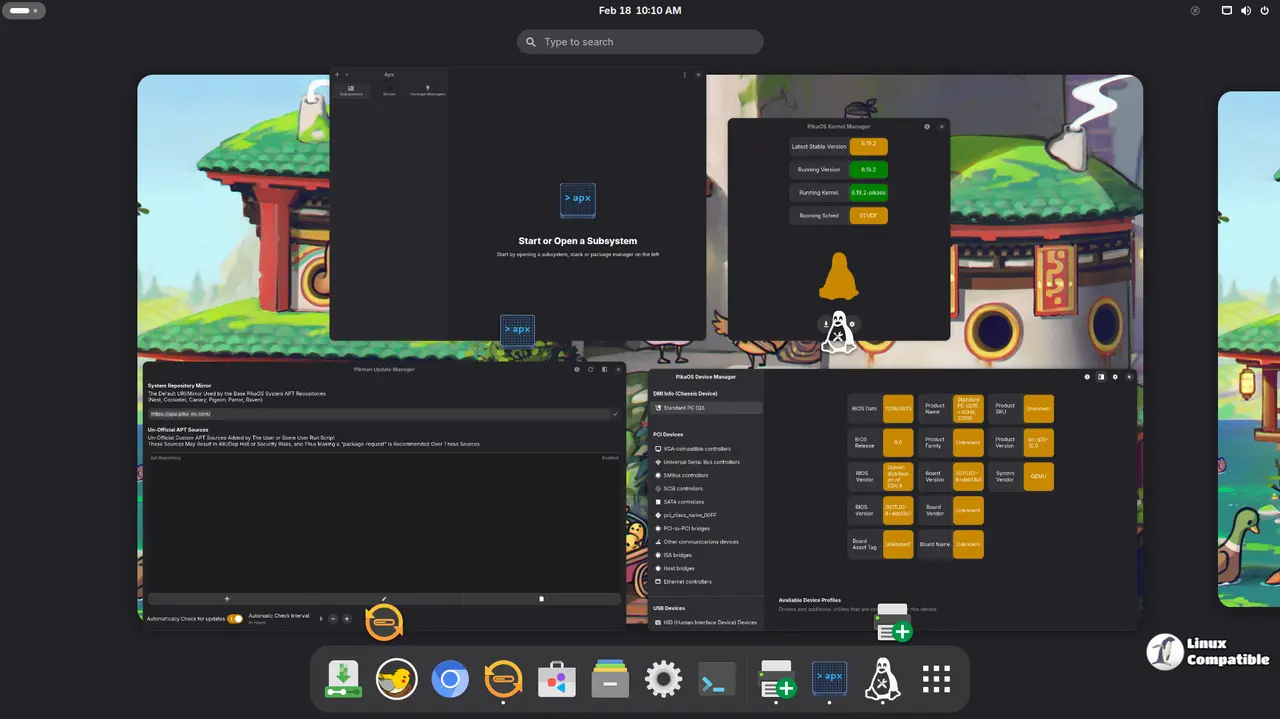1280x719 pixels.
Task: Open the software store dock icon
Action: [x=557, y=681]
